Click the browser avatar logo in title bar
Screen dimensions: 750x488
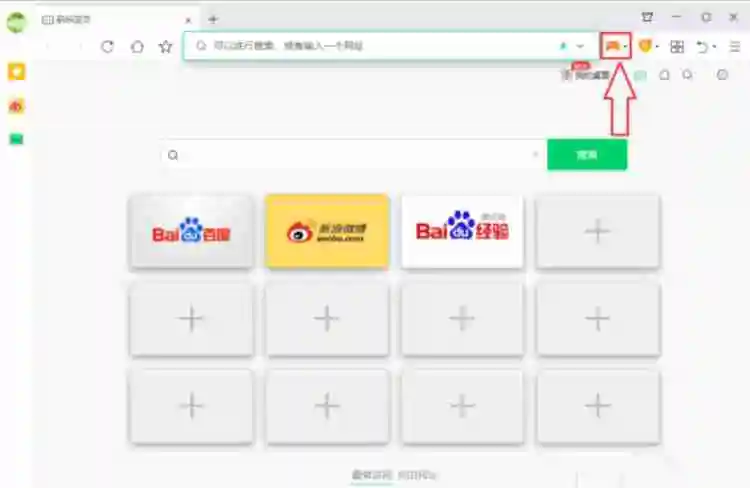pyautogui.click(x=16, y=22)
